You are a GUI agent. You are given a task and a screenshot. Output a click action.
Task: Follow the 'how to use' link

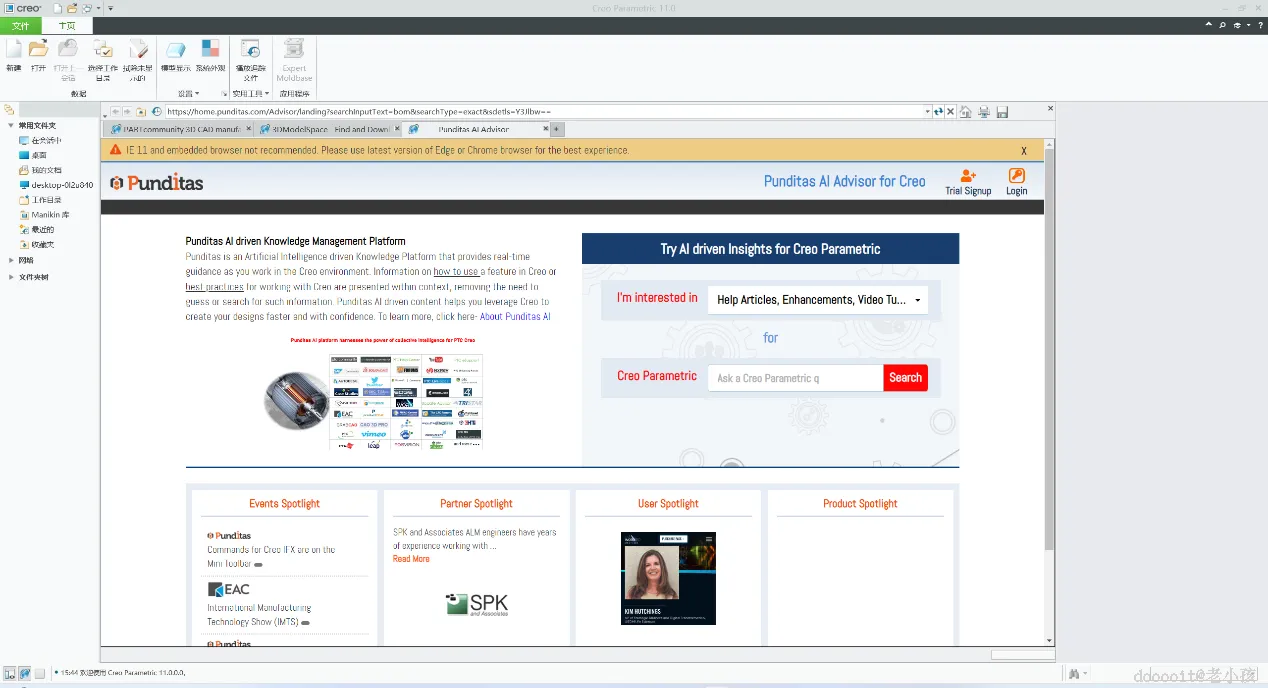point(456,272)
